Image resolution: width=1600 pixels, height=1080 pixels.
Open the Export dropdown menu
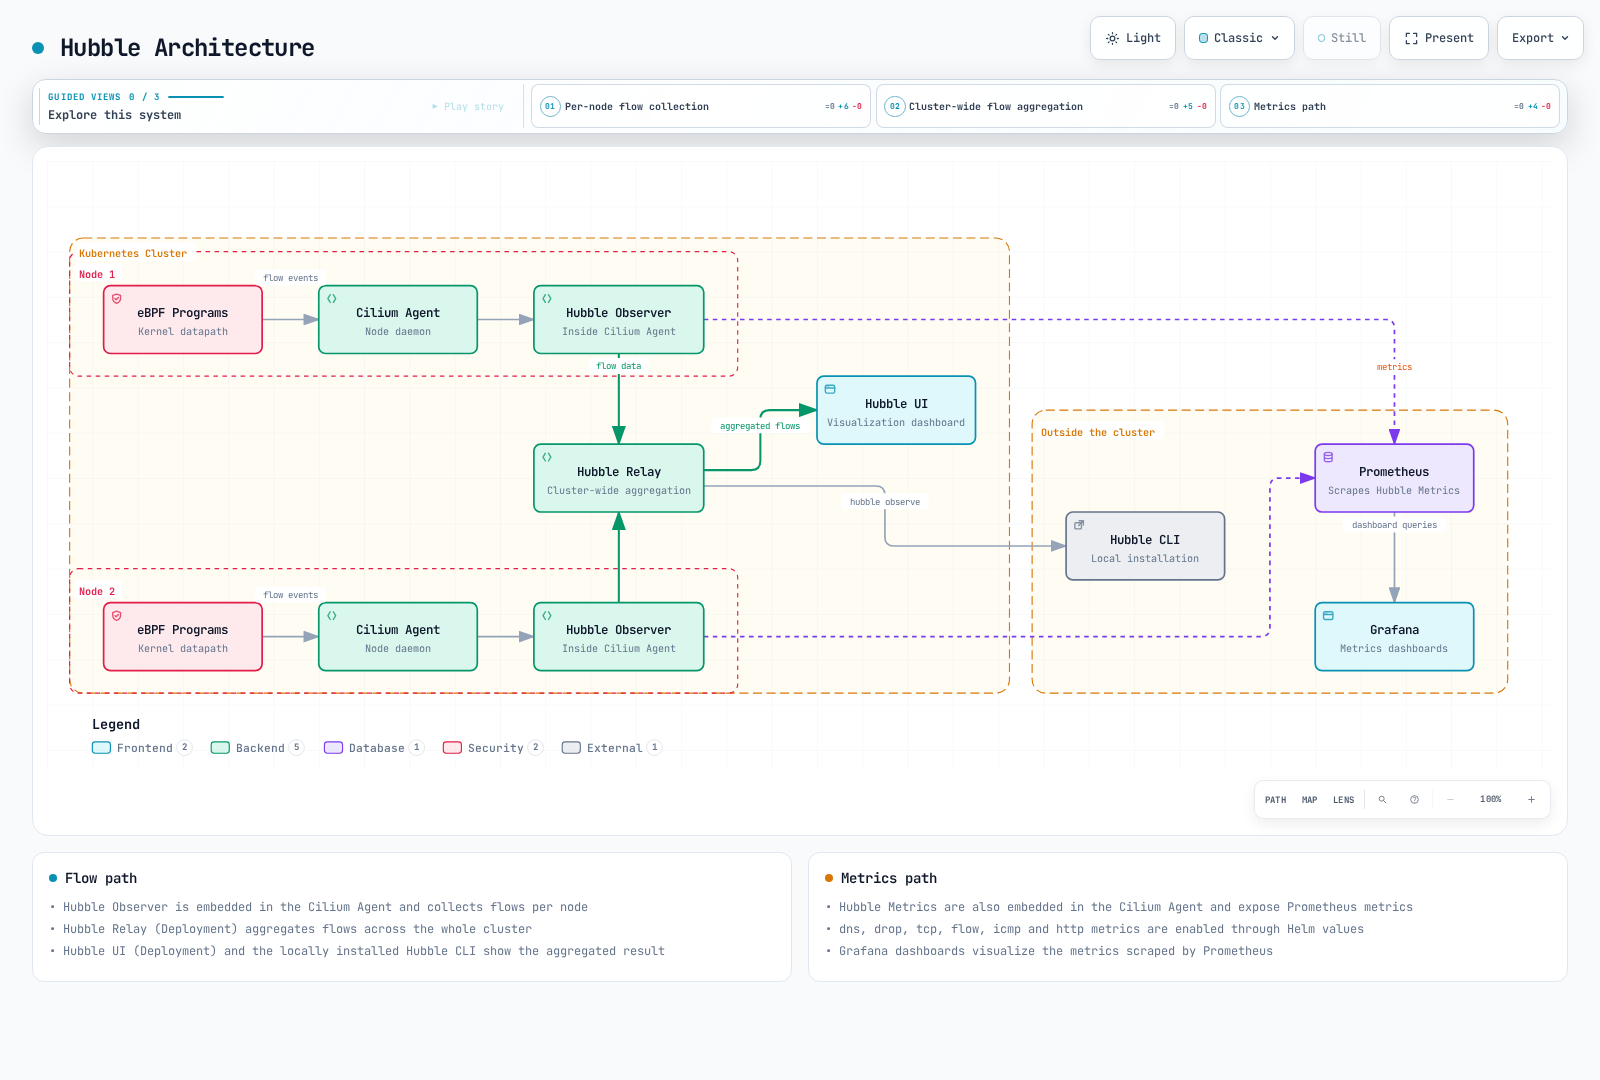[x=1540, y=38]
